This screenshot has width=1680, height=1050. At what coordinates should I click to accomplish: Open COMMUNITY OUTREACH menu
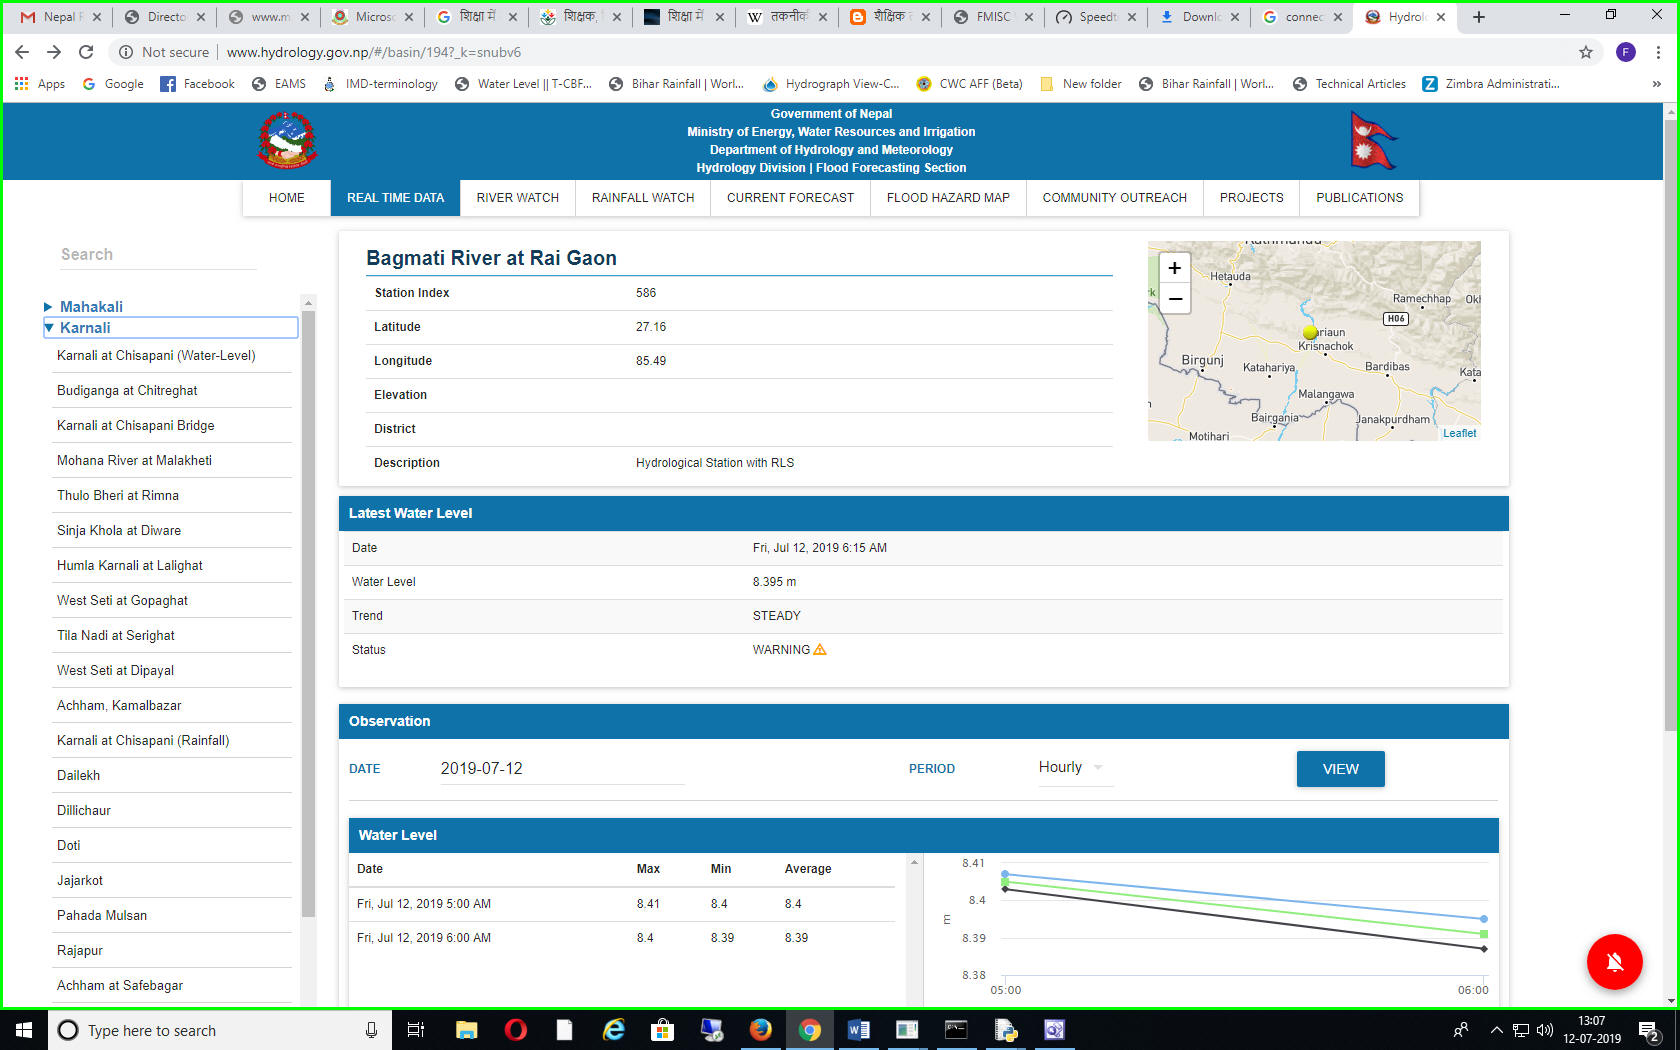click(x=1115, y=198)
